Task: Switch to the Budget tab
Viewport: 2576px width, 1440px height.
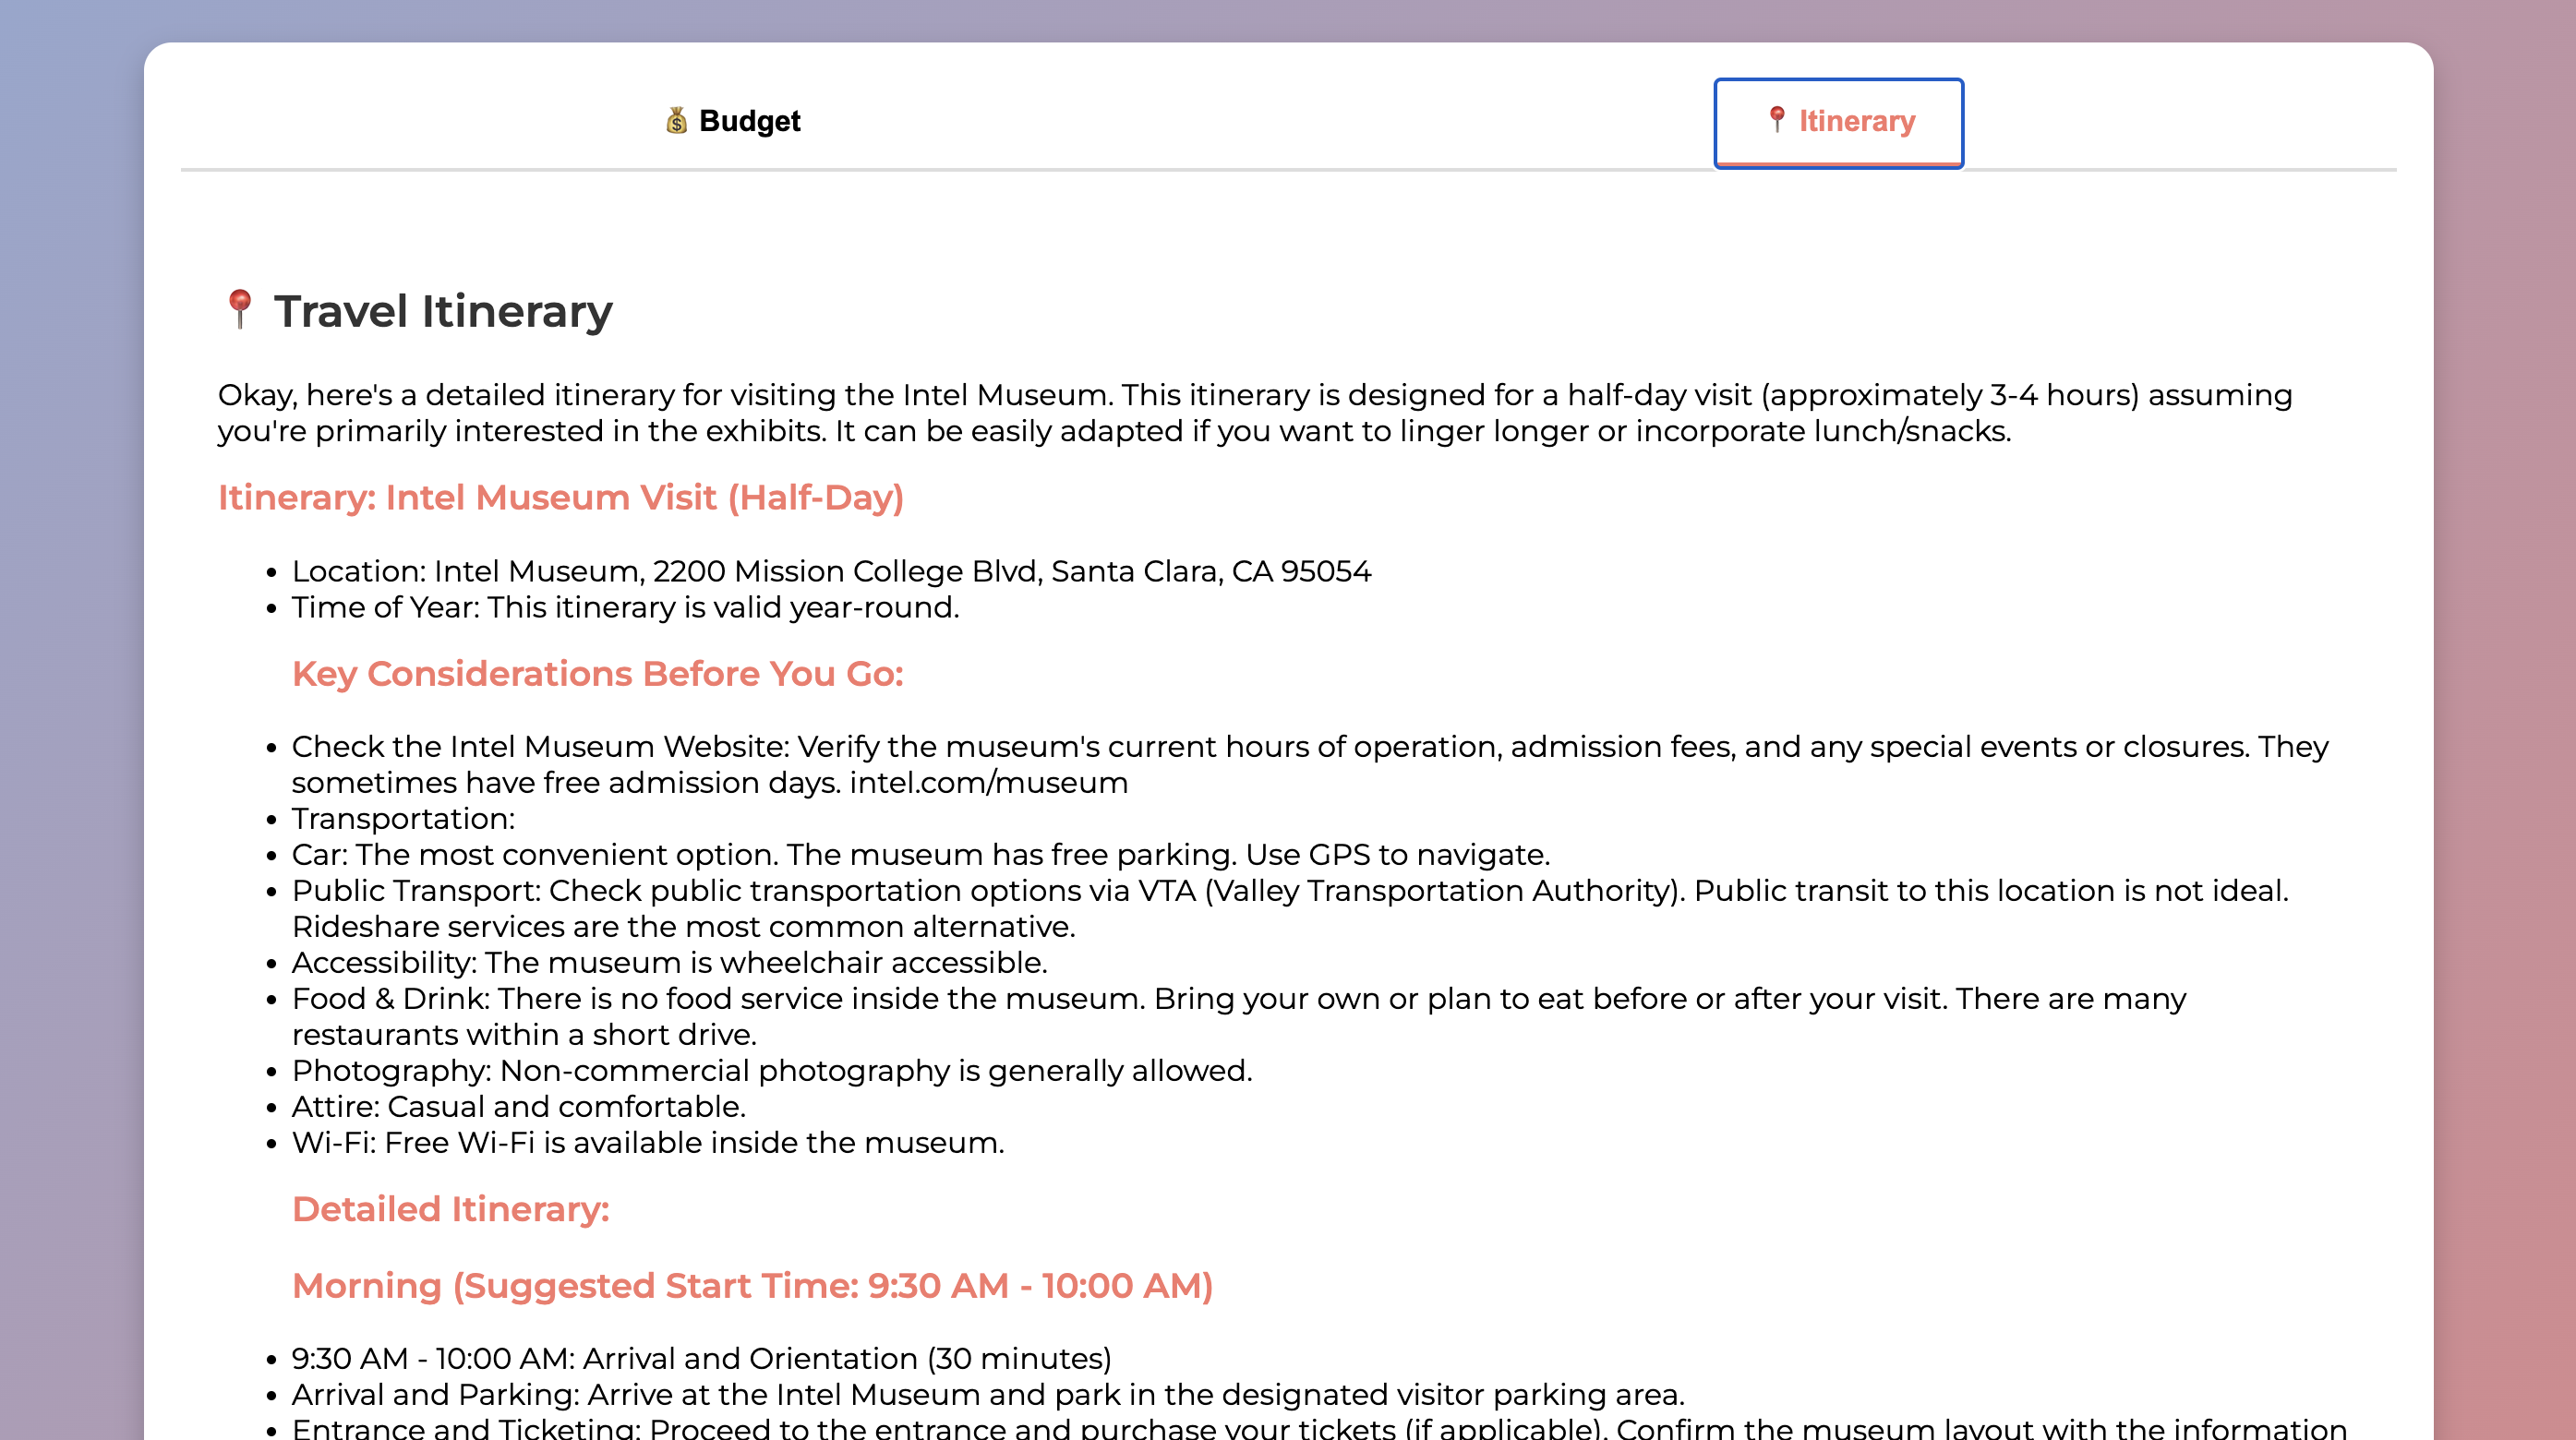Action: 733,121
